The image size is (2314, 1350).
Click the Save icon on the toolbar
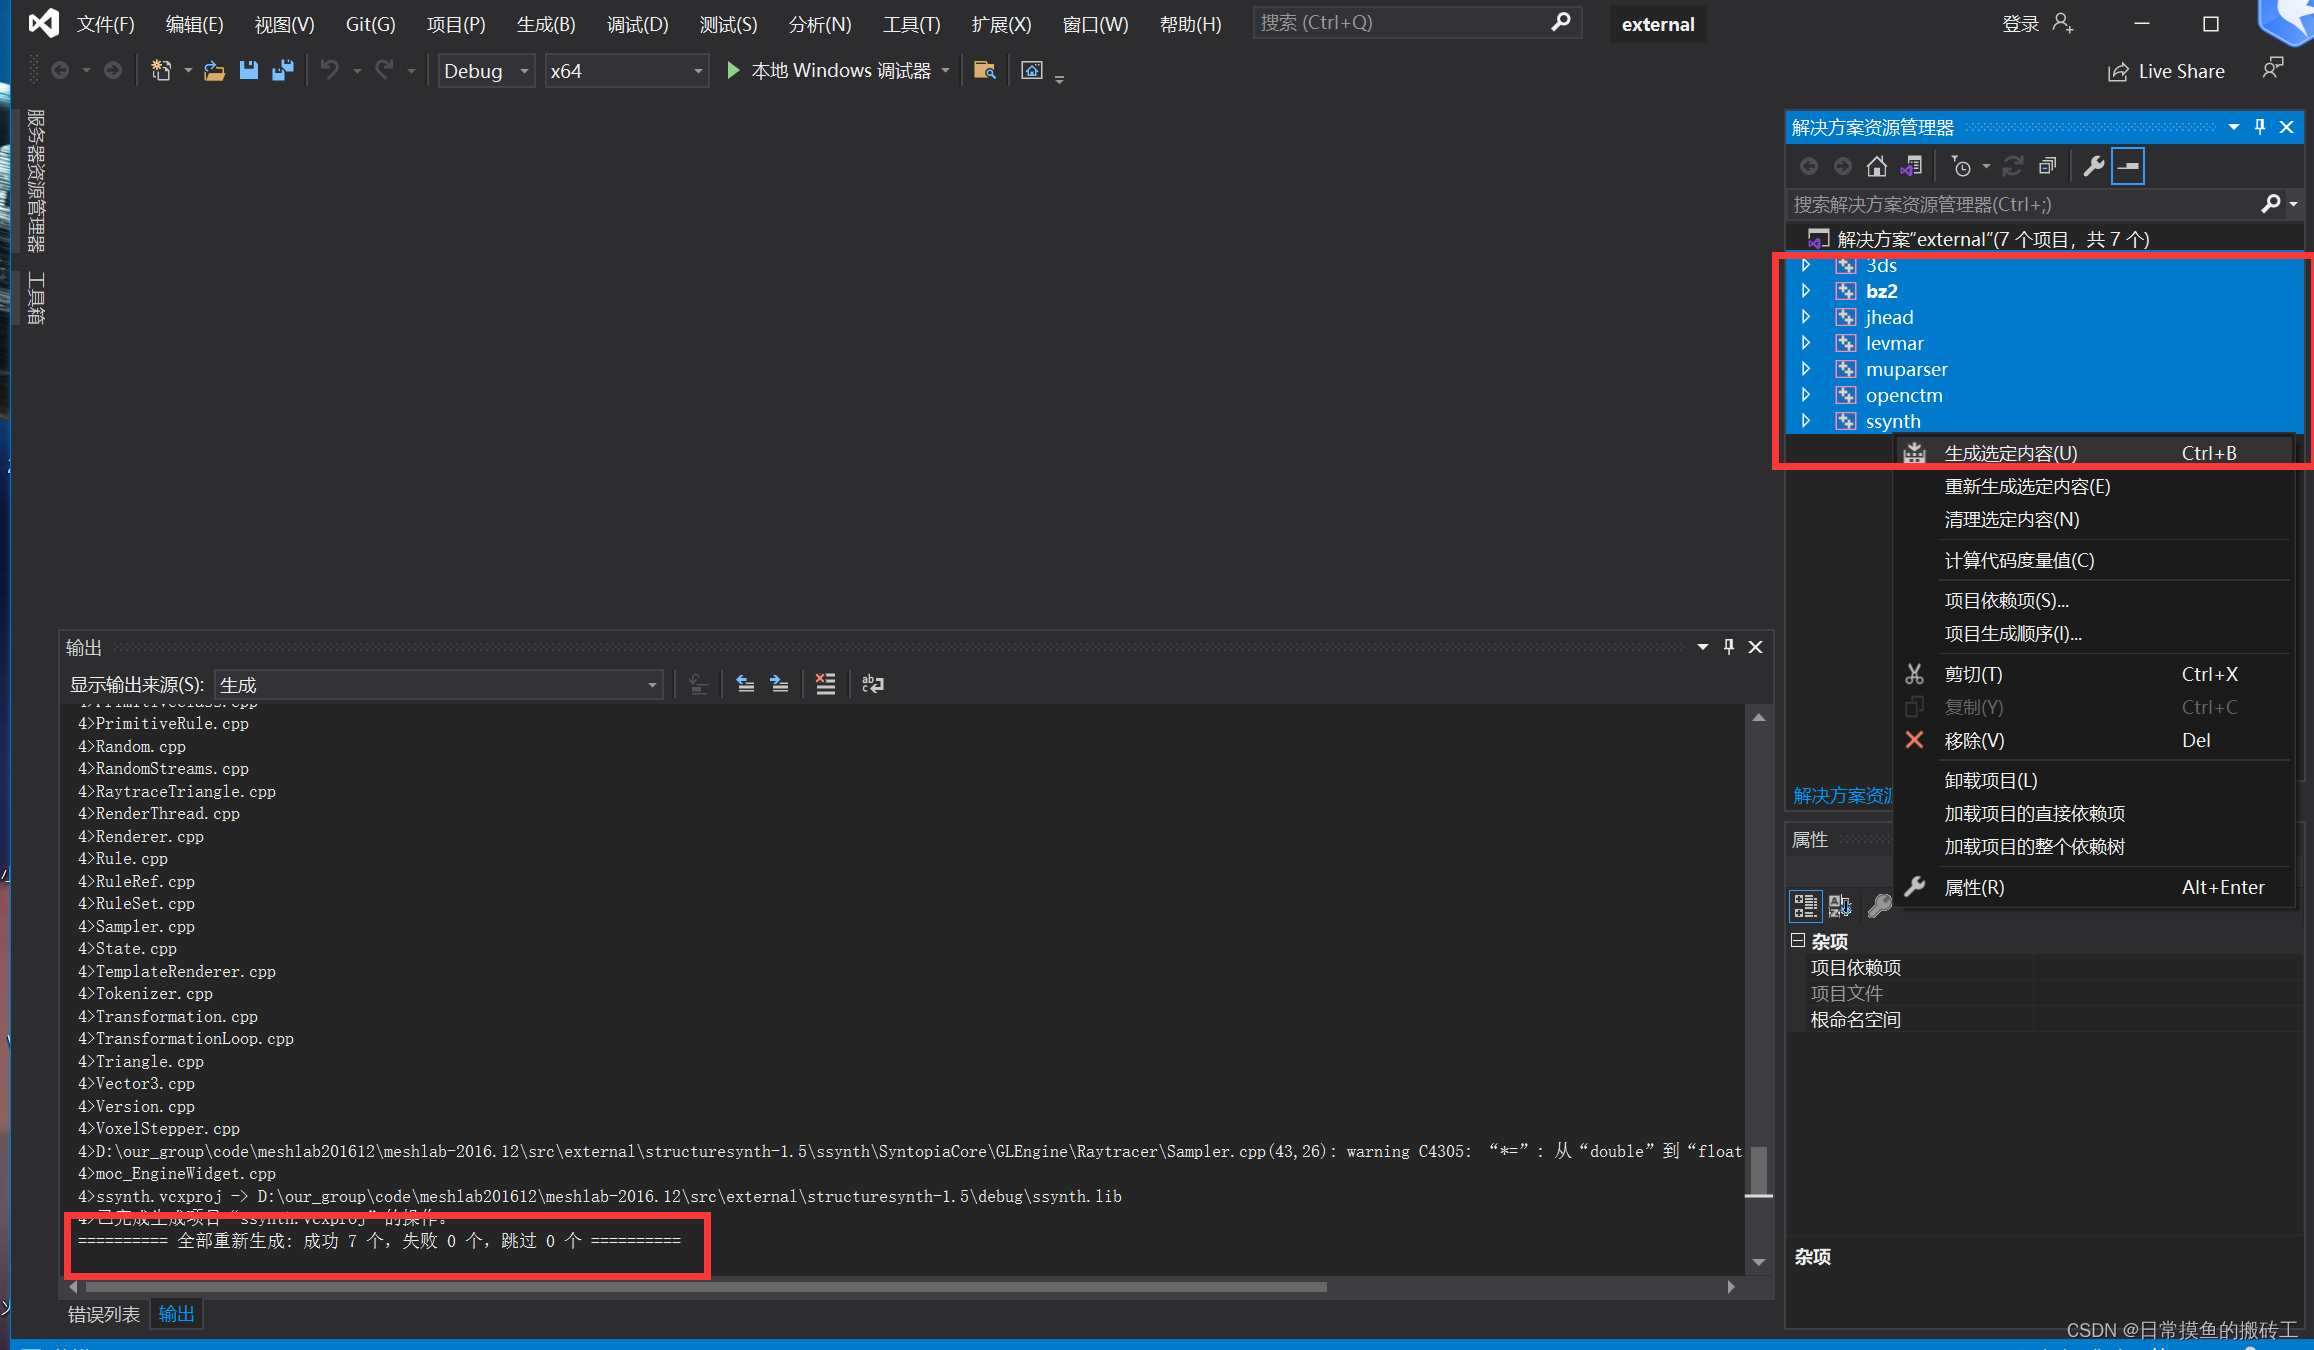click(x=249, y=70)
